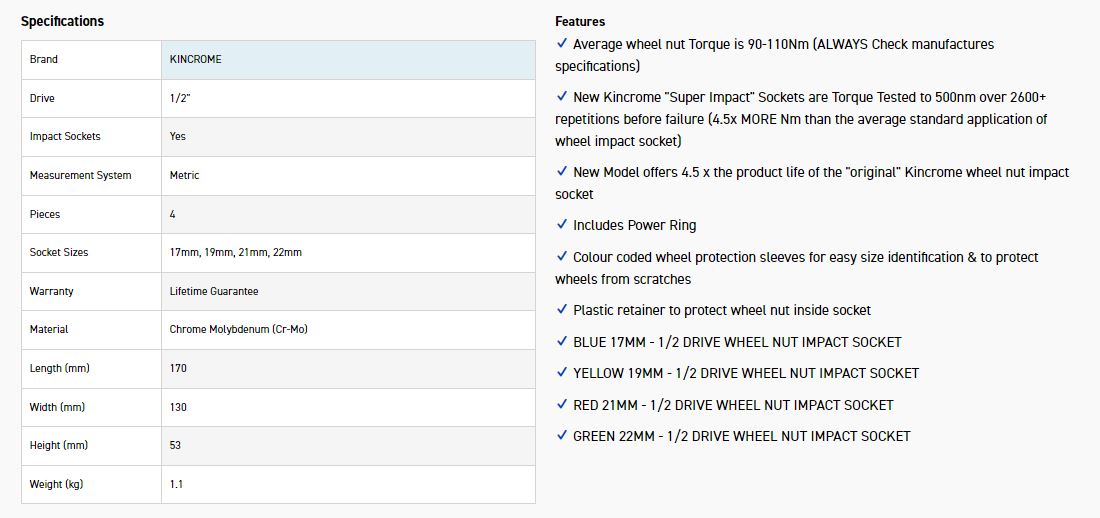
Task: Select the Chrome Molybdenum (Cr-Mo) material cell
Action: pyautogui.click(x=239, y=330)
